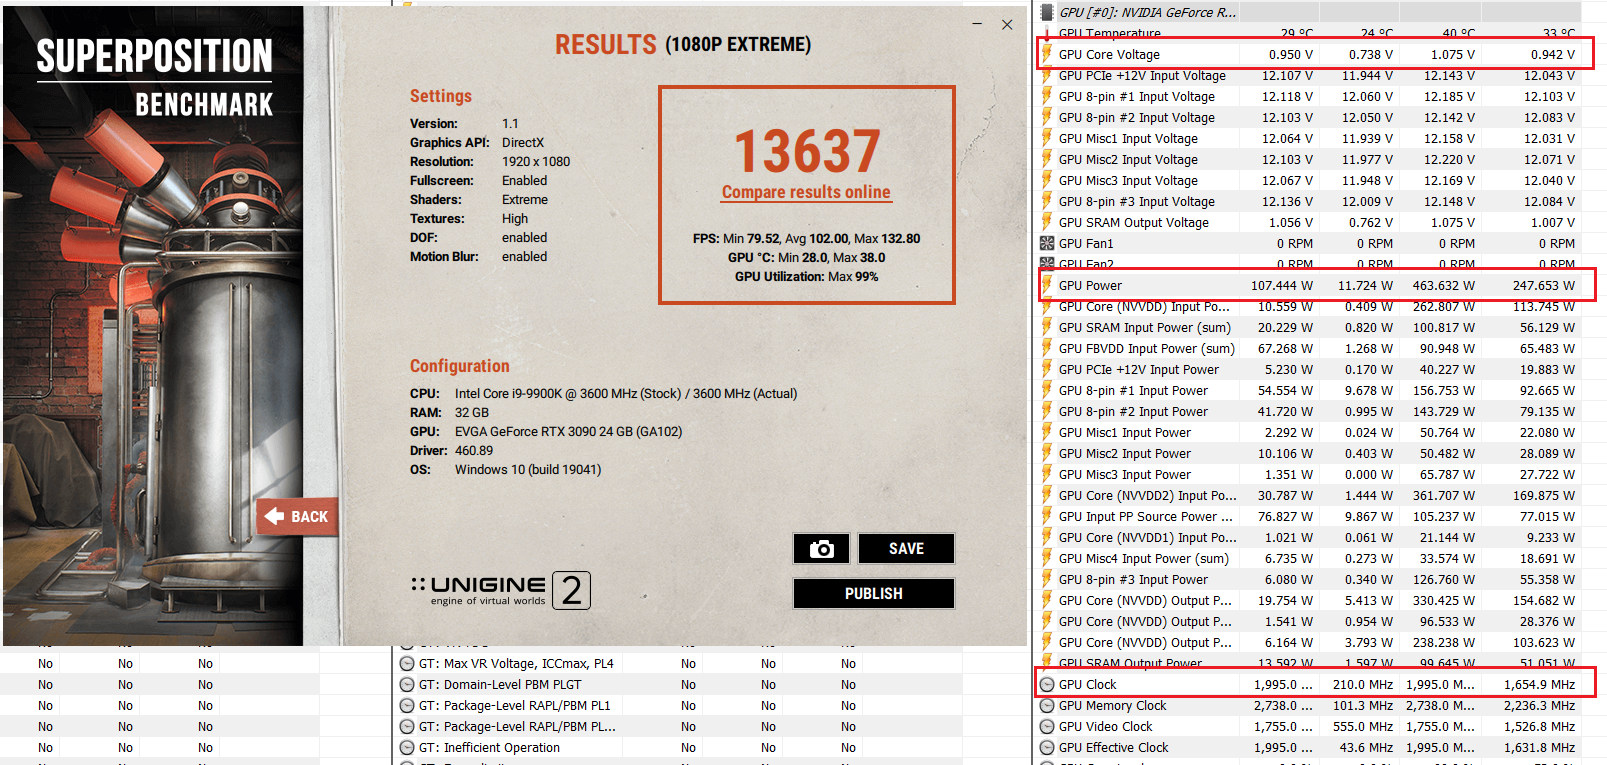Click the lightning icon beside GPU 8-pin #3 Input Power

tap(1047, 579)
